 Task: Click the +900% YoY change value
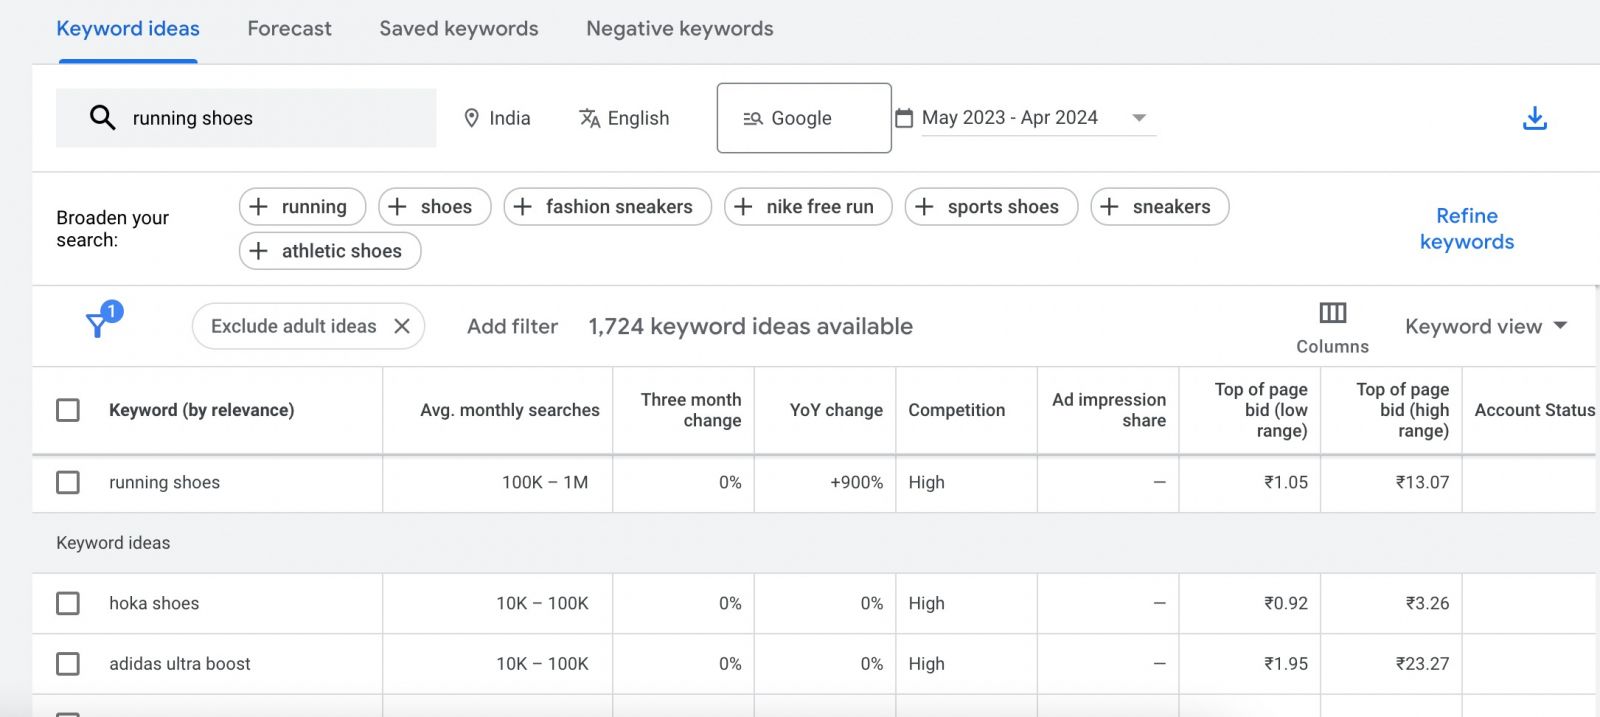click(856, 482)
